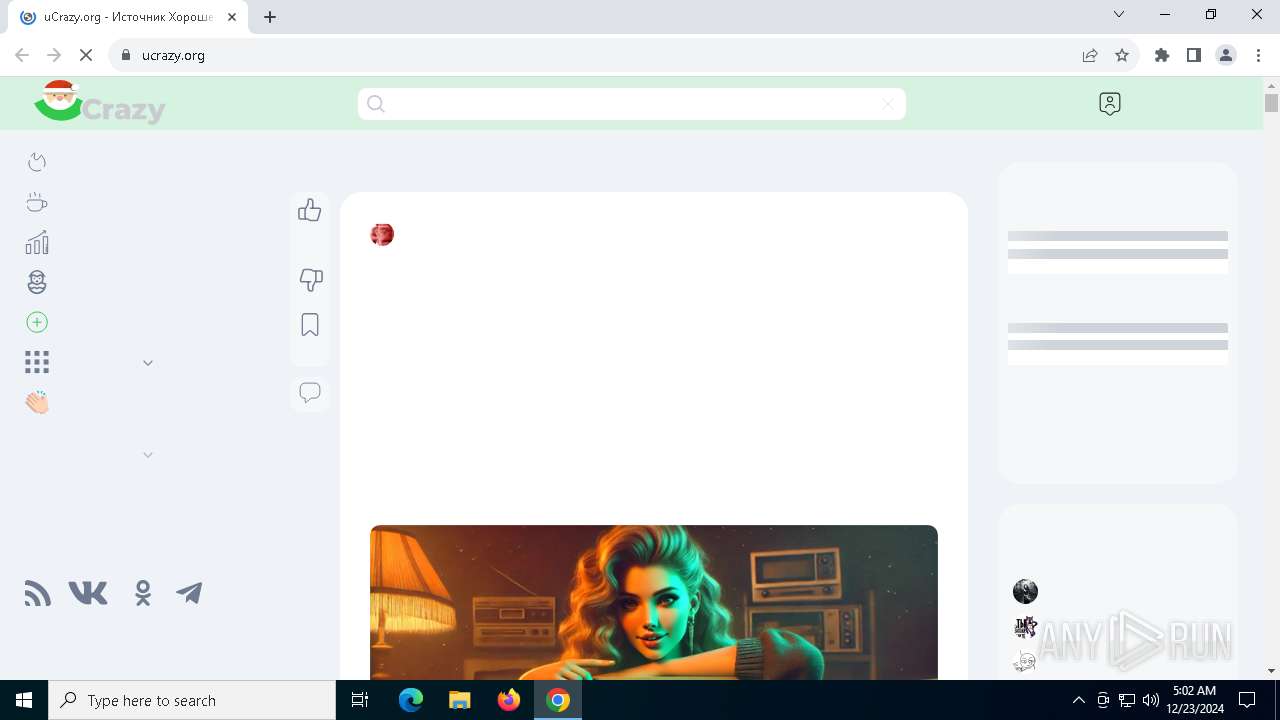
Task: Clear the site search with X
Action: [x=888, y=104]
